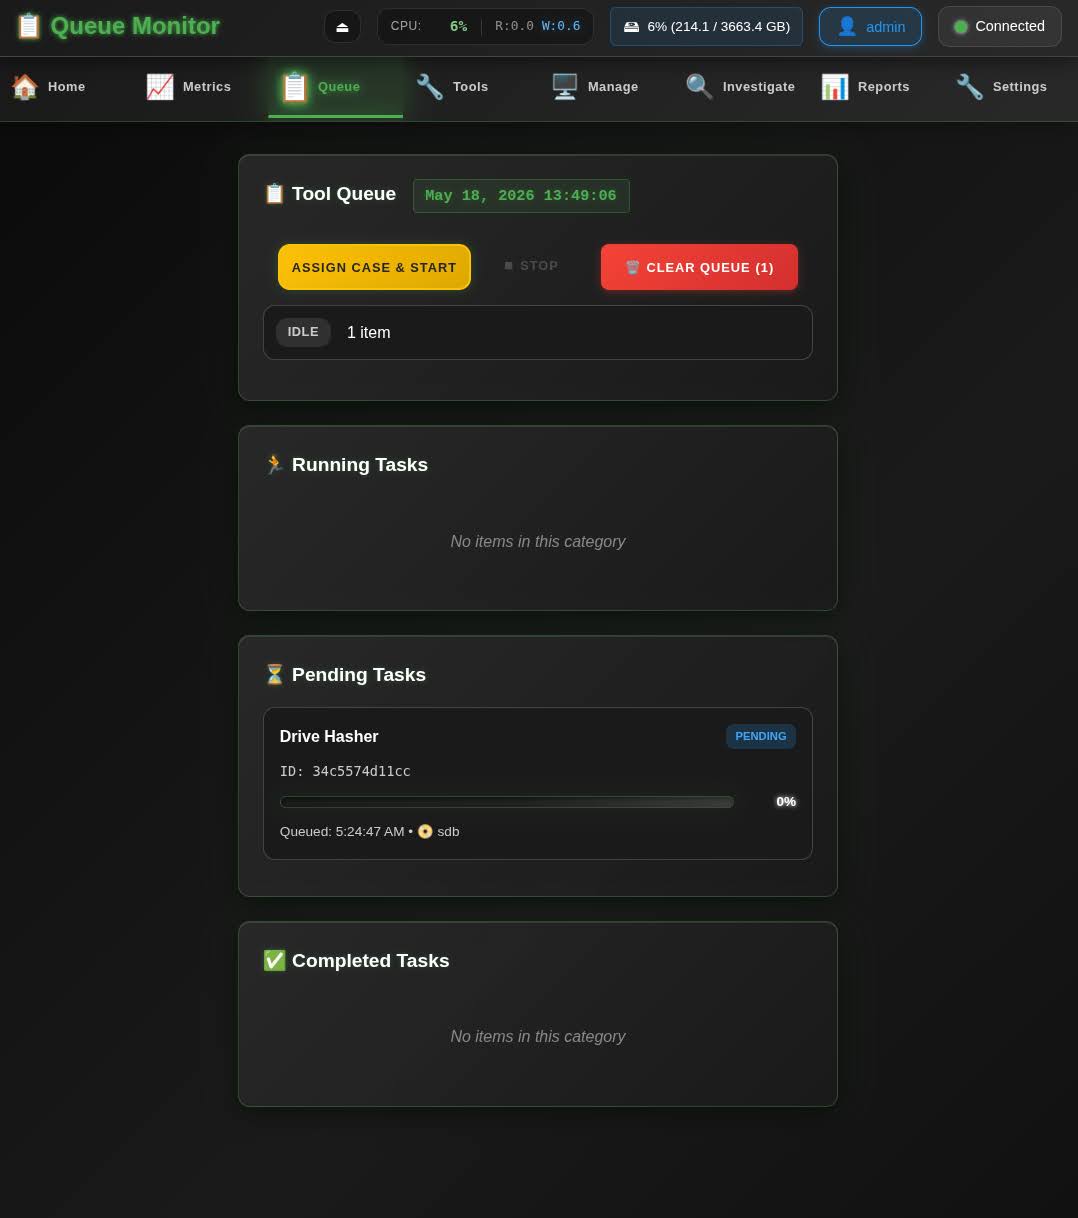Viewport: 1078px width, 1218px height.
Task: Click the admin user avatar icon
Action: (847, 27)
